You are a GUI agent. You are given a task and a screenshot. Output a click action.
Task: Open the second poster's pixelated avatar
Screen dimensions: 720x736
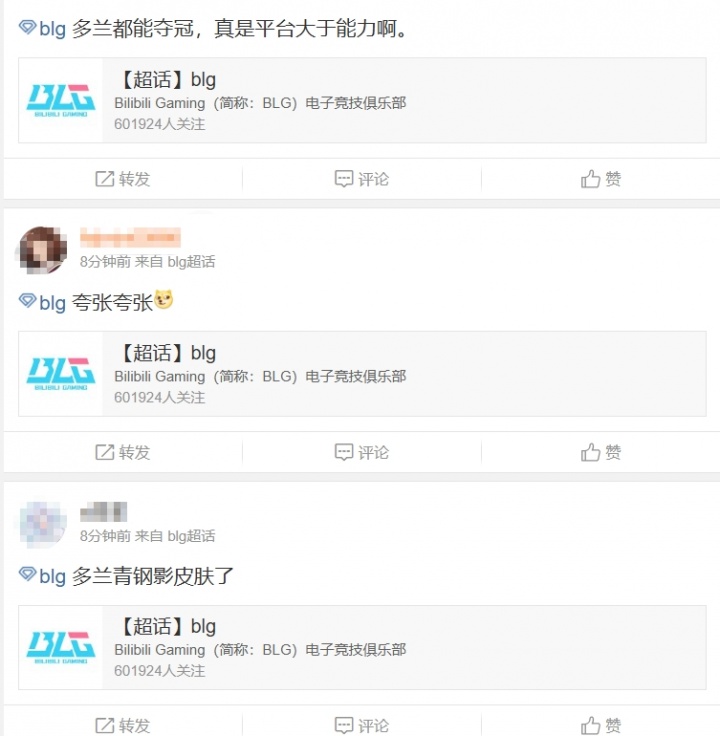point(43,250)
